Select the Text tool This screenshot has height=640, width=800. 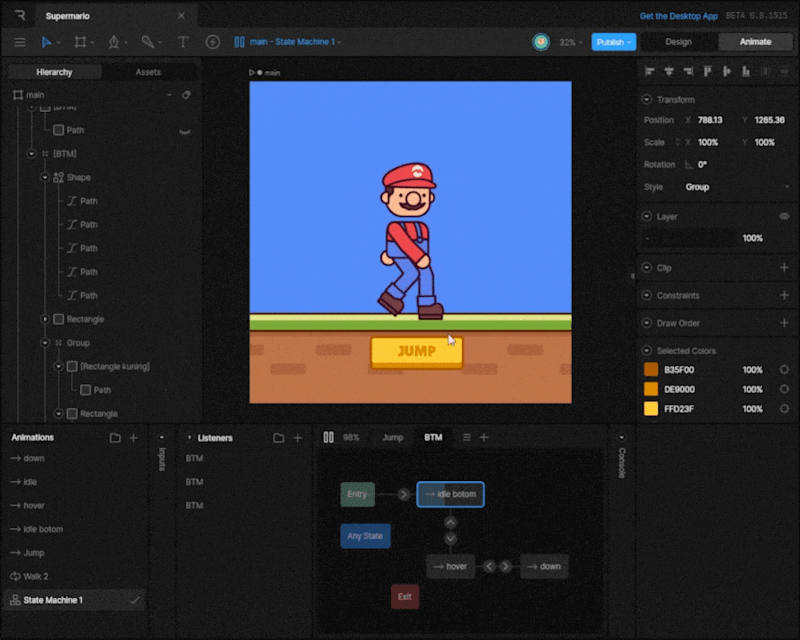183,42
